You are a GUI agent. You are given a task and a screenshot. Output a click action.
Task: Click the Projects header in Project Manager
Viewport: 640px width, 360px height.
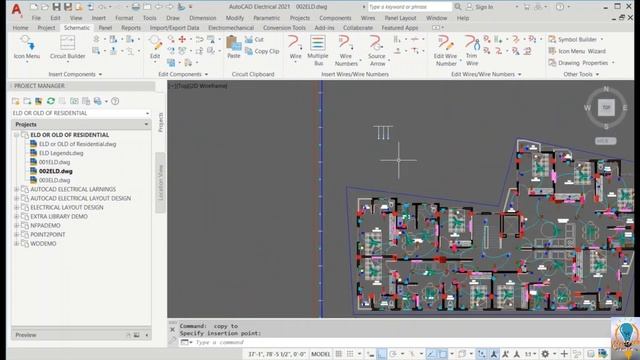pos(81,124)
